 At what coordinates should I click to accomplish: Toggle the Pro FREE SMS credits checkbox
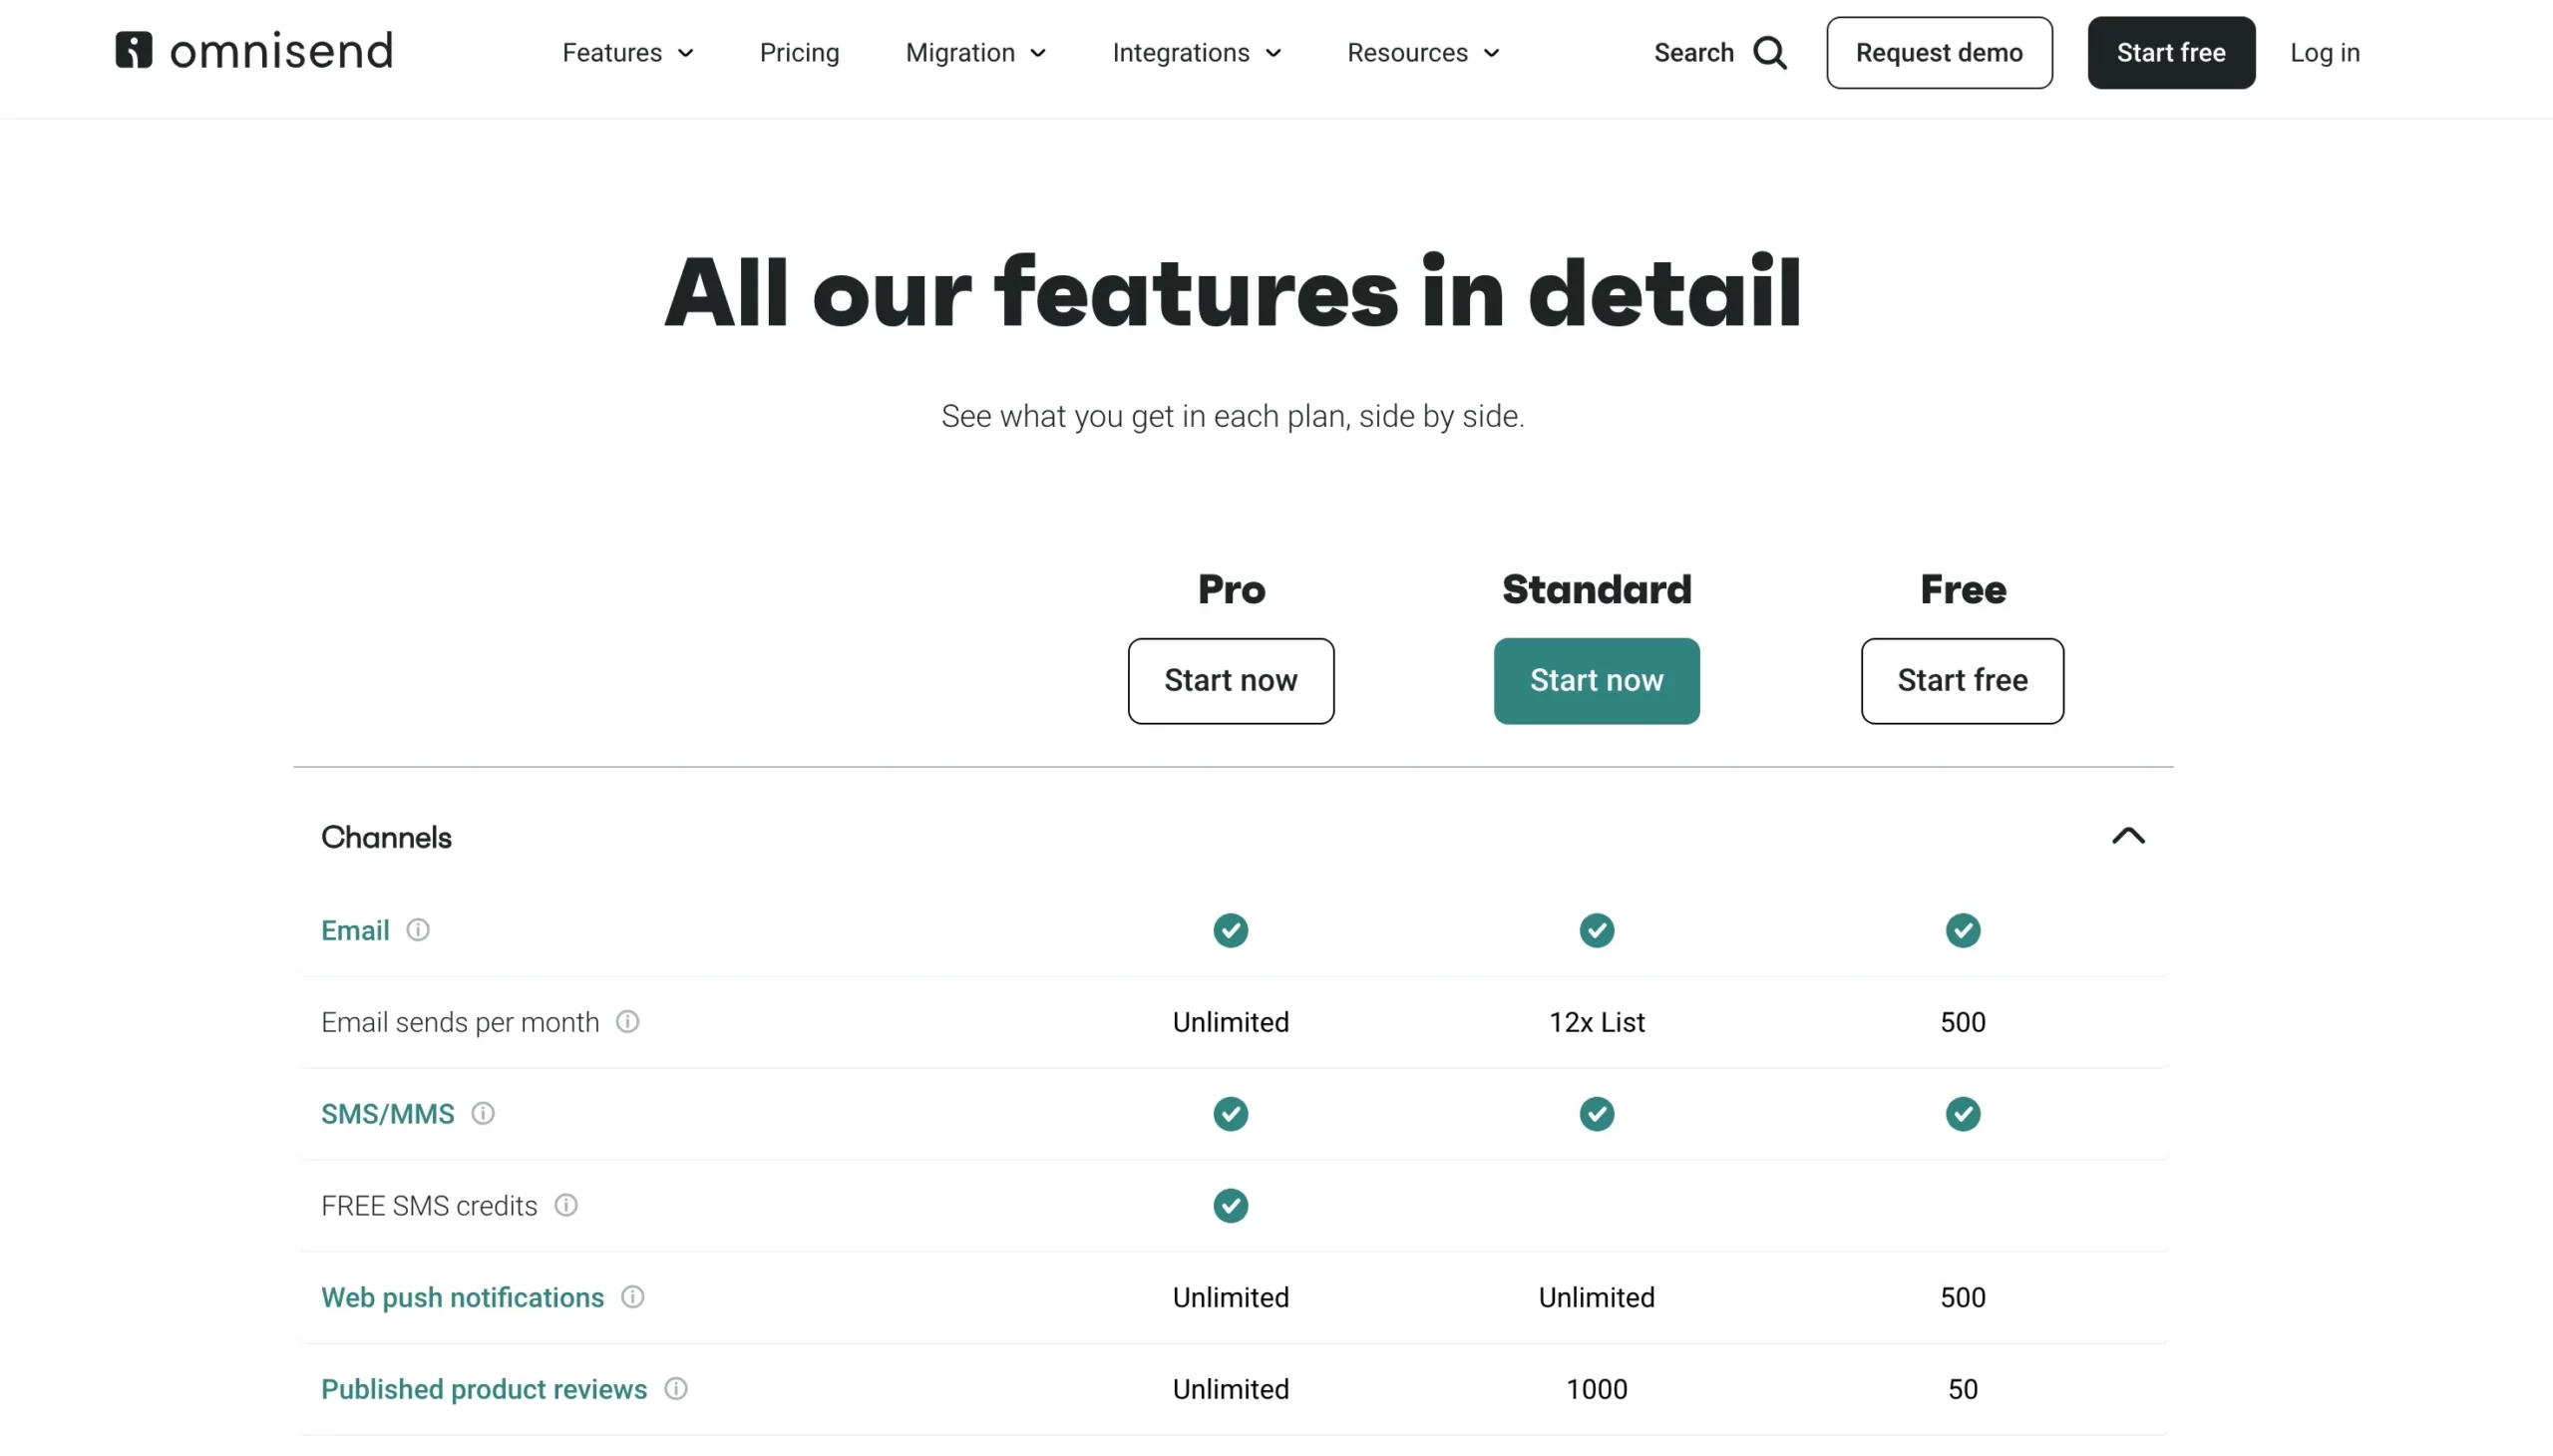click(1231, 1205)
